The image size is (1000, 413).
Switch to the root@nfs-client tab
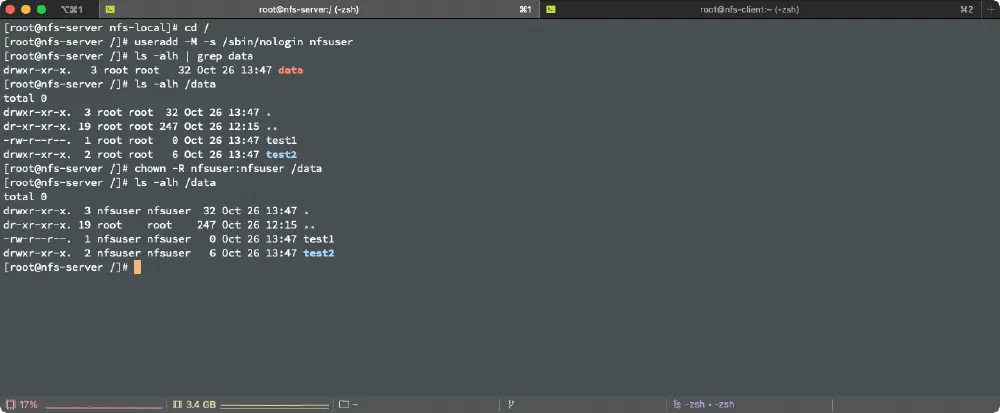(x=760, y=9)
